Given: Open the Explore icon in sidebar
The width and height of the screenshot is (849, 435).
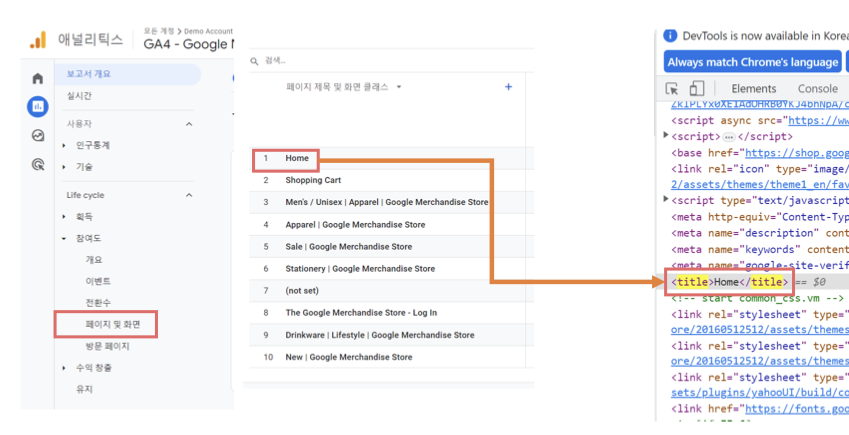Looking at the screenshot, I should 38,135.
